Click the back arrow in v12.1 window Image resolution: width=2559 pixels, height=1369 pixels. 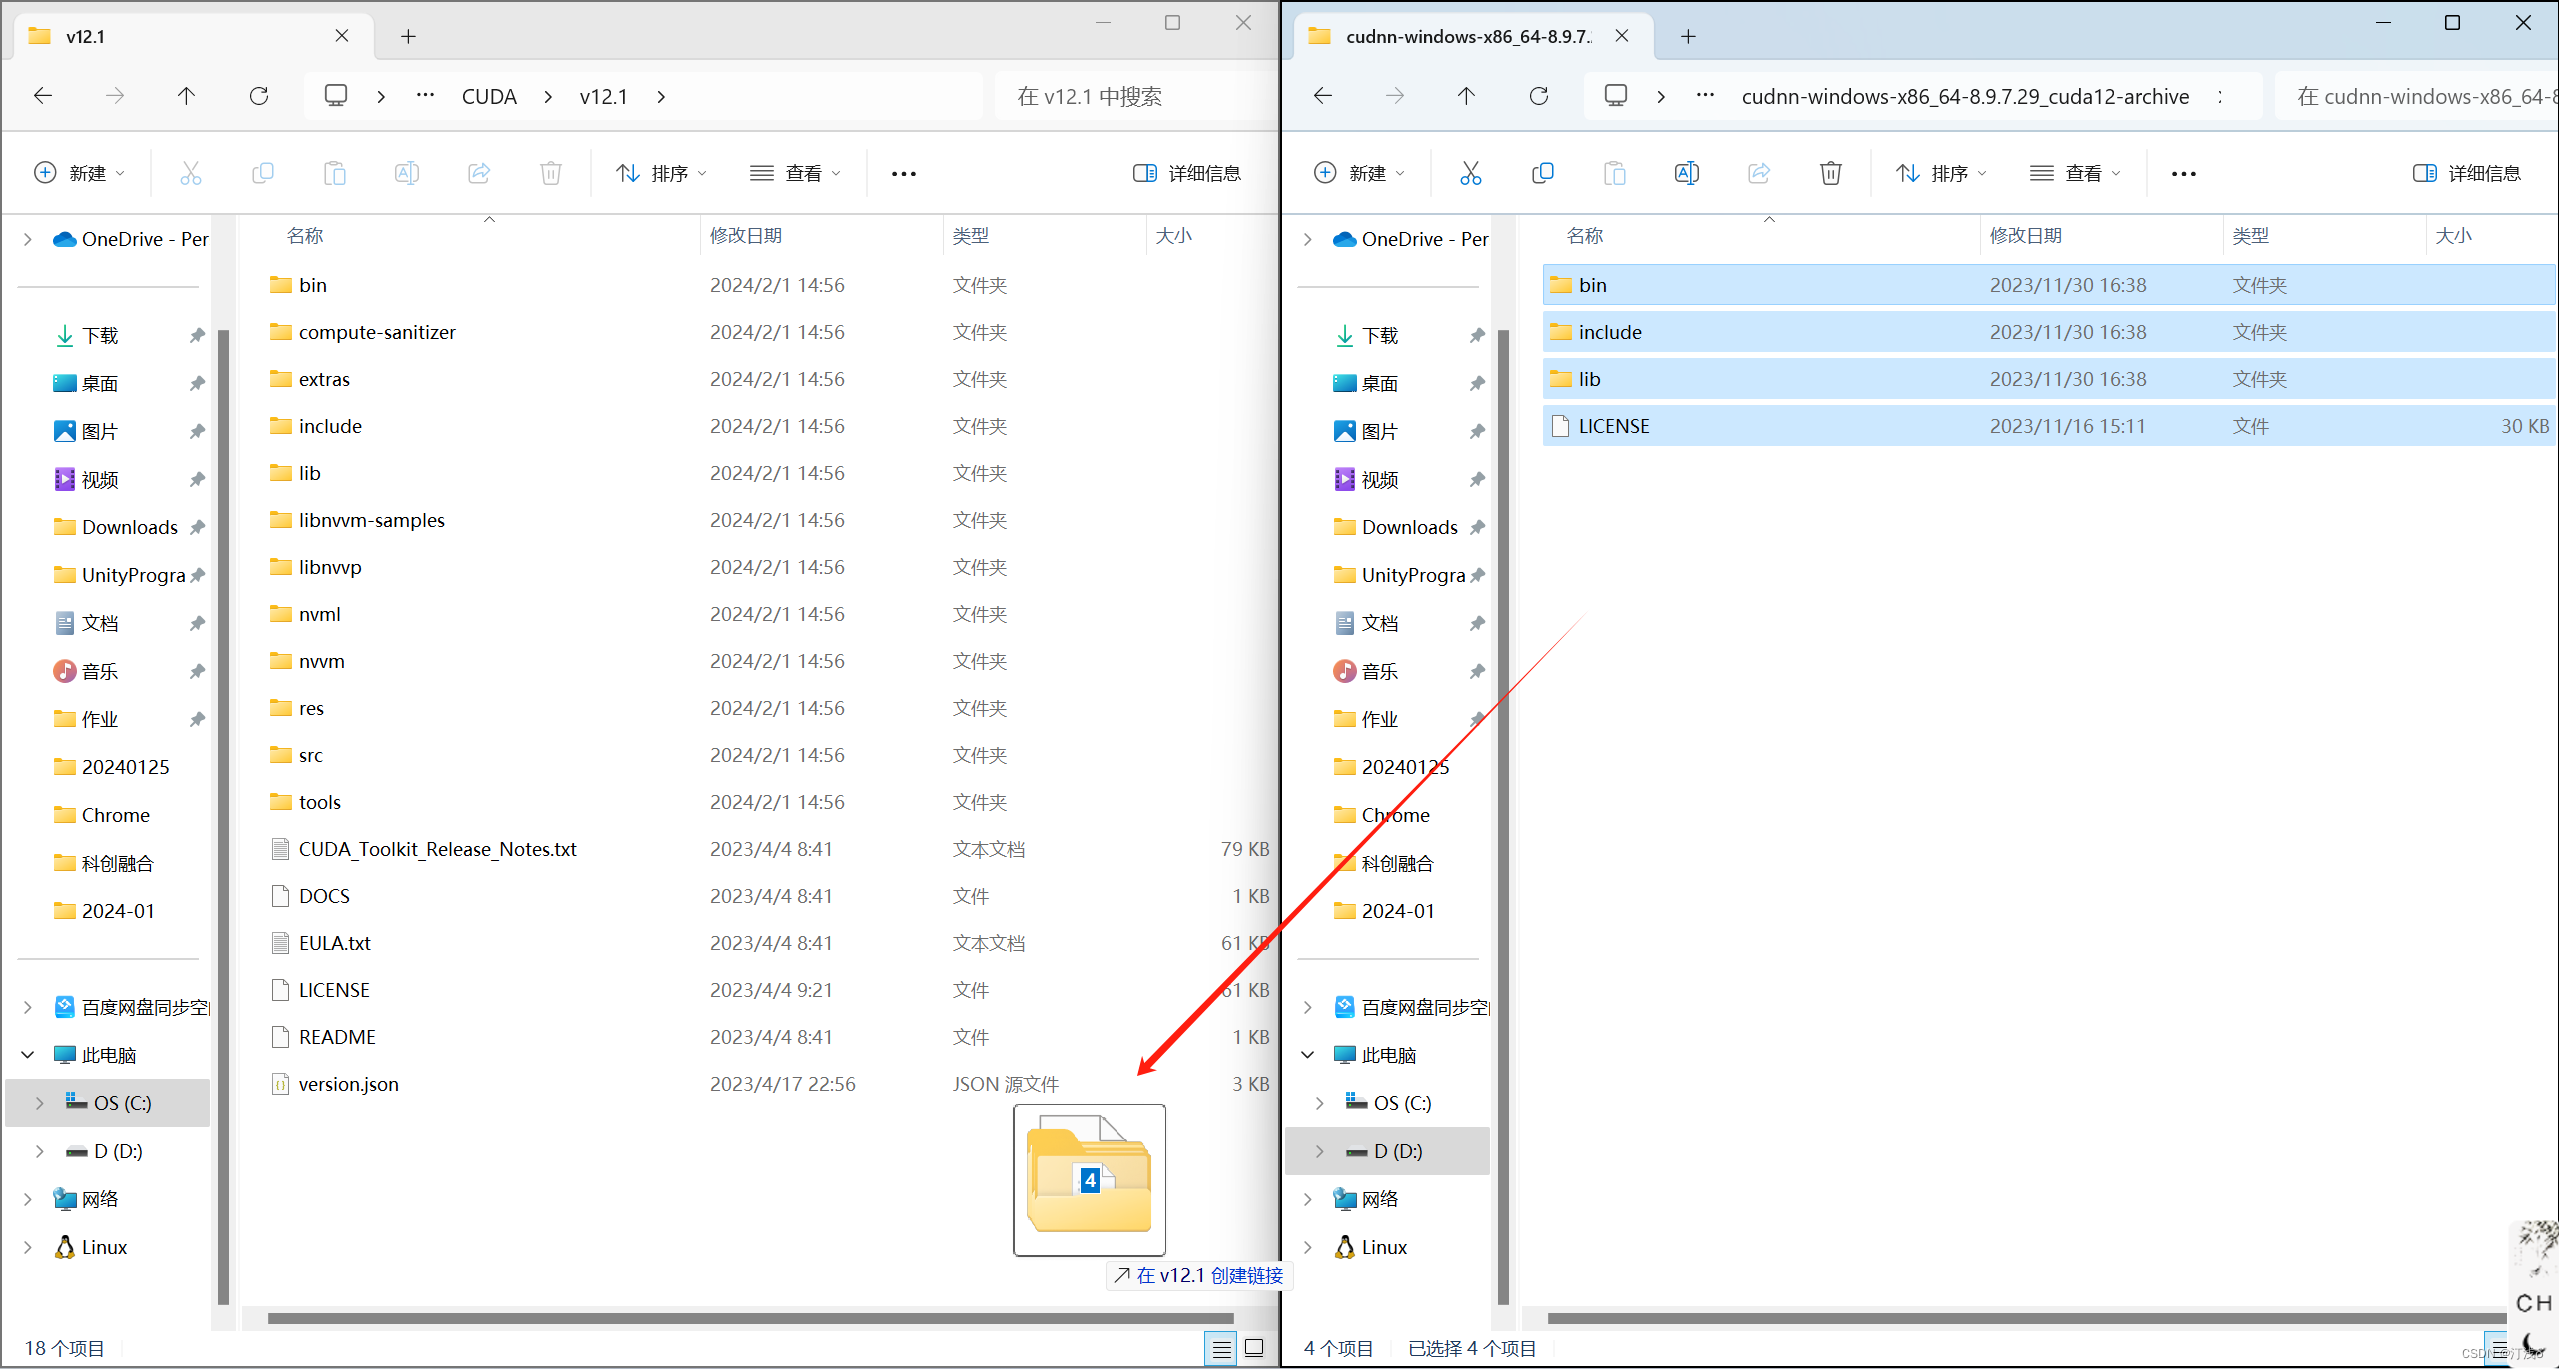43,96
